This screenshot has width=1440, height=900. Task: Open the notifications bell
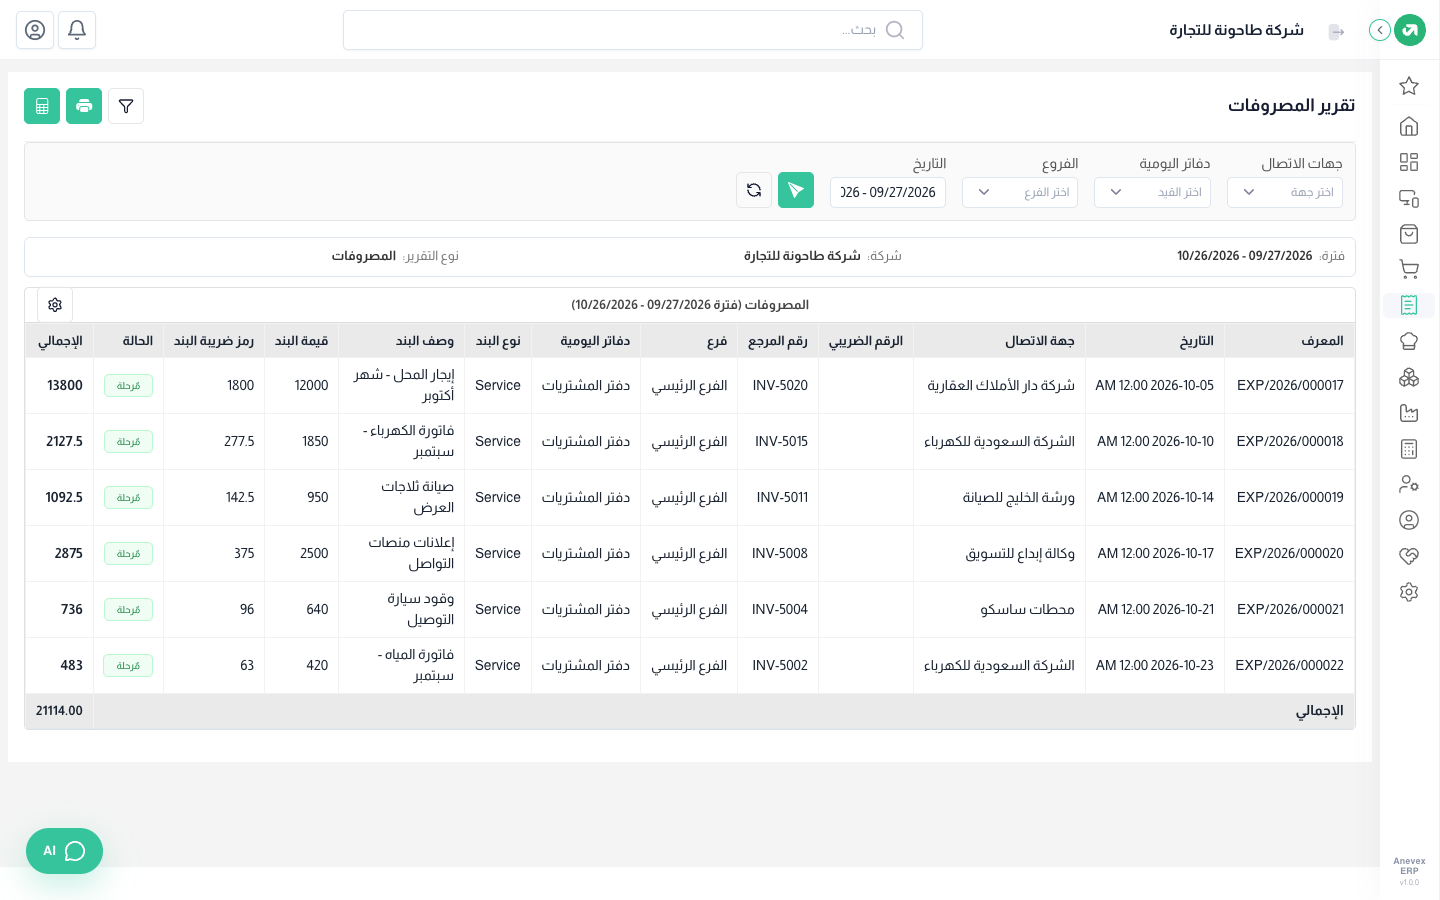[77, 30]
